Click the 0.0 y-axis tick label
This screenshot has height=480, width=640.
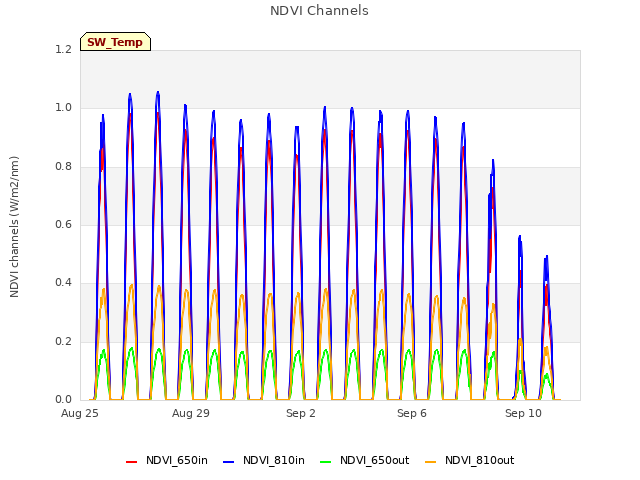pyautogui.click(x=63, y=399)
